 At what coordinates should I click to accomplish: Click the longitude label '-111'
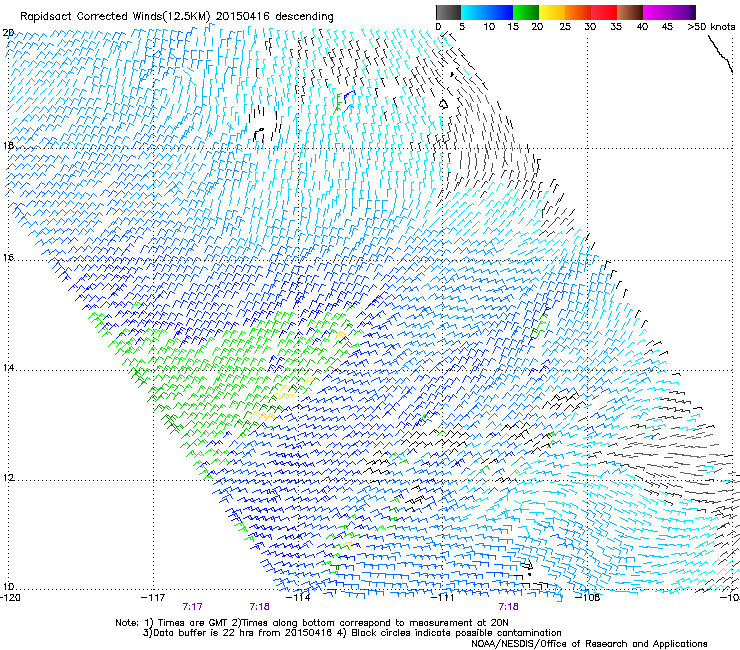pos(442,598)
